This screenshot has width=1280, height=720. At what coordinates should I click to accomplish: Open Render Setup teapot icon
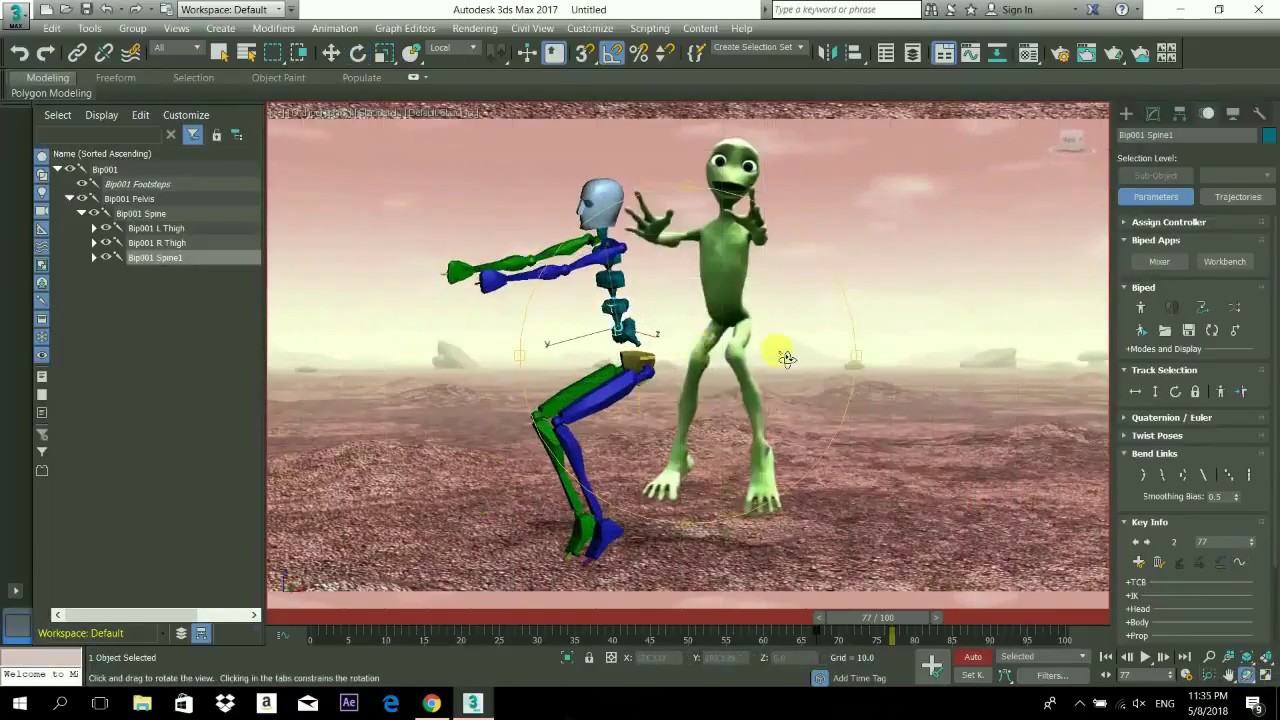pos(1060,53)
